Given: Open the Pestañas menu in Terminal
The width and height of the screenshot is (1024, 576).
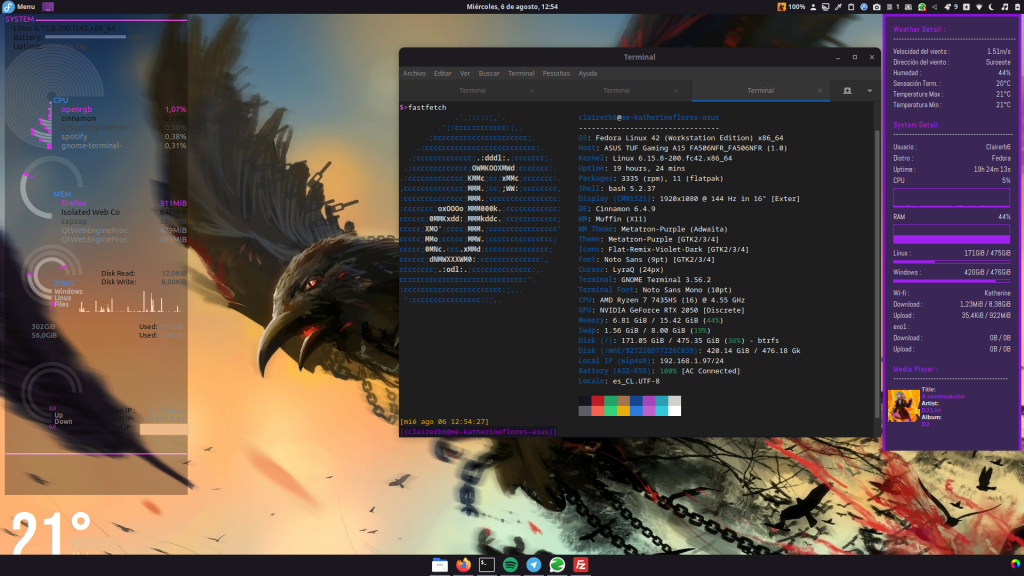Looking at the screenshot, I should [556, 73].
